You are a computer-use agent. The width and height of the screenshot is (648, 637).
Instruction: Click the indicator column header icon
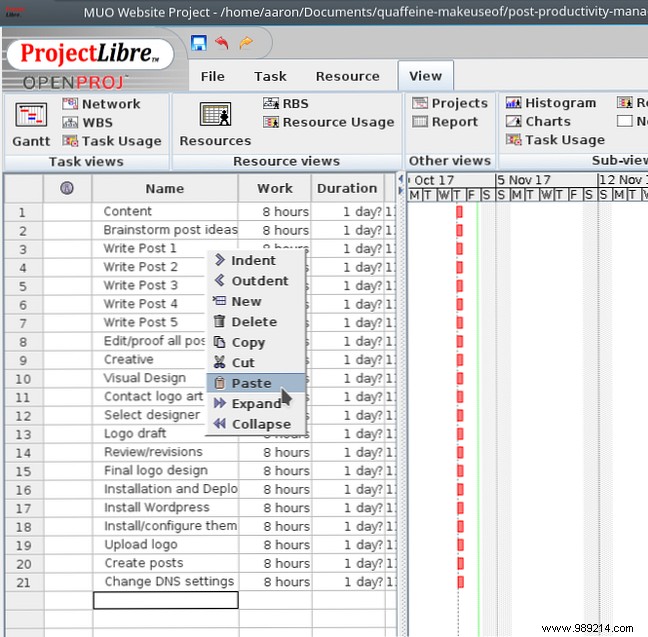(67, 188)
